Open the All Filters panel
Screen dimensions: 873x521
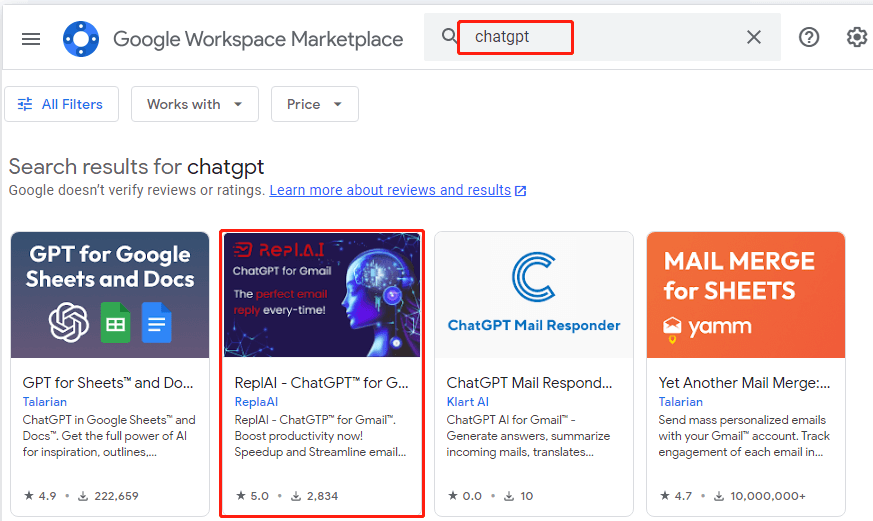coord(61,104)
